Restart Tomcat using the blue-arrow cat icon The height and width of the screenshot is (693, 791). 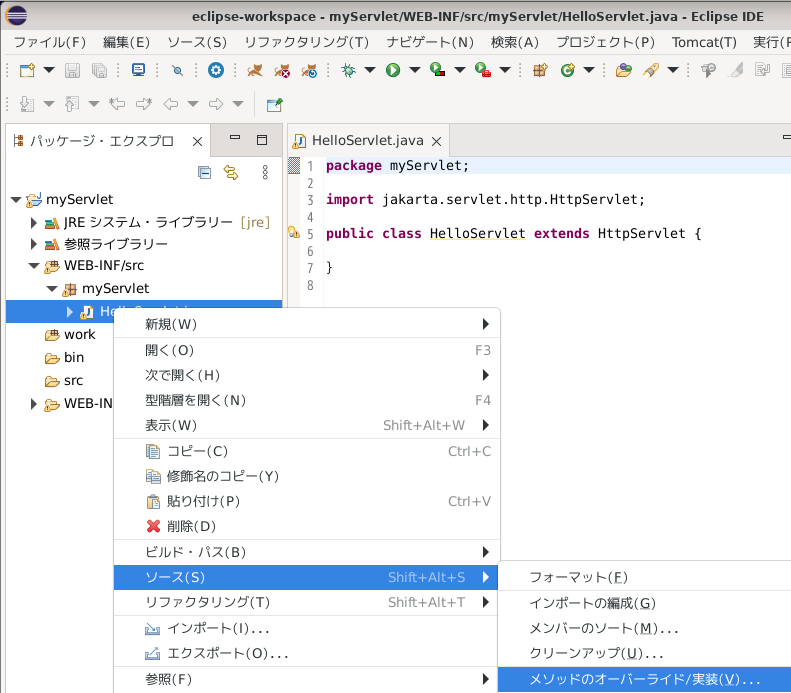(309, 70)
